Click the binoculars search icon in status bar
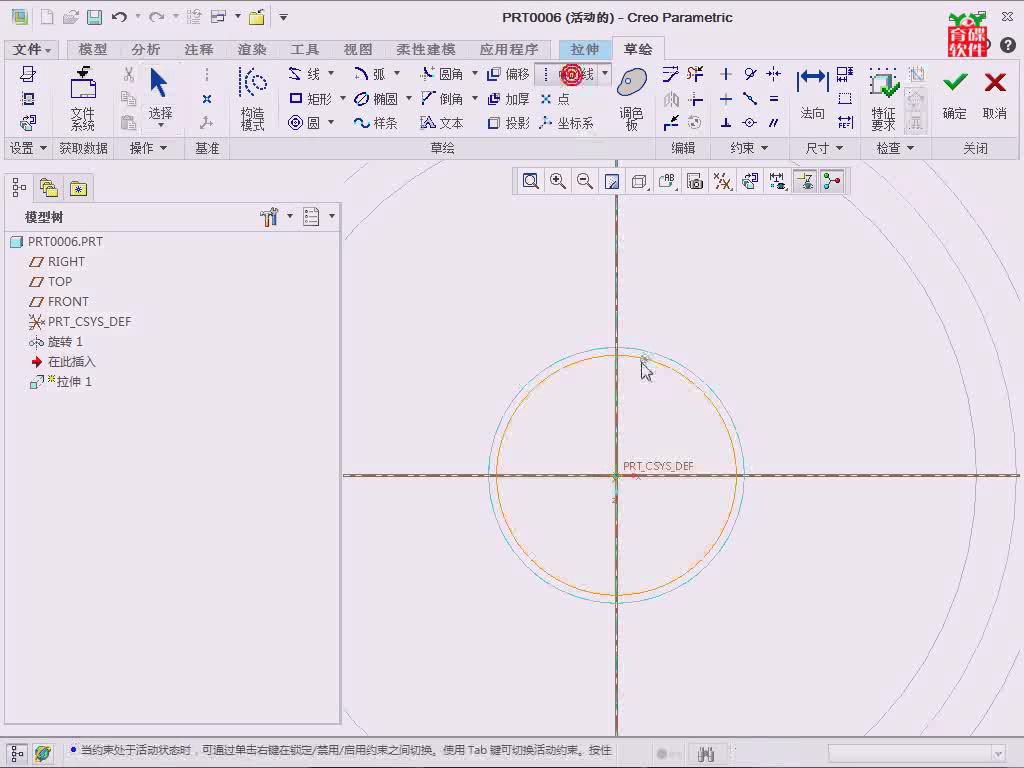This screenshot has height=768, width=1024. click(706, 754)
